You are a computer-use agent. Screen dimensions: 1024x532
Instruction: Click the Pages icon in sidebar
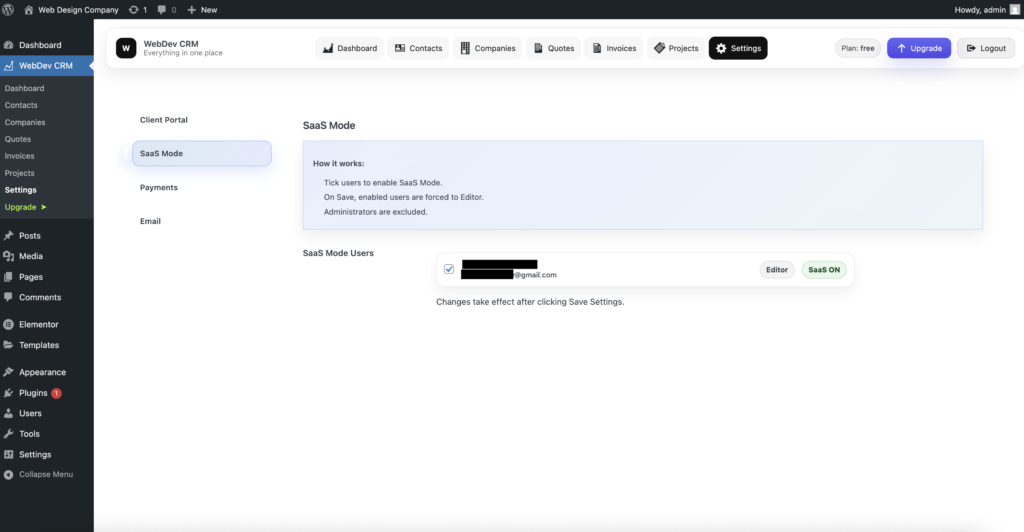click(x=8, y=277)
